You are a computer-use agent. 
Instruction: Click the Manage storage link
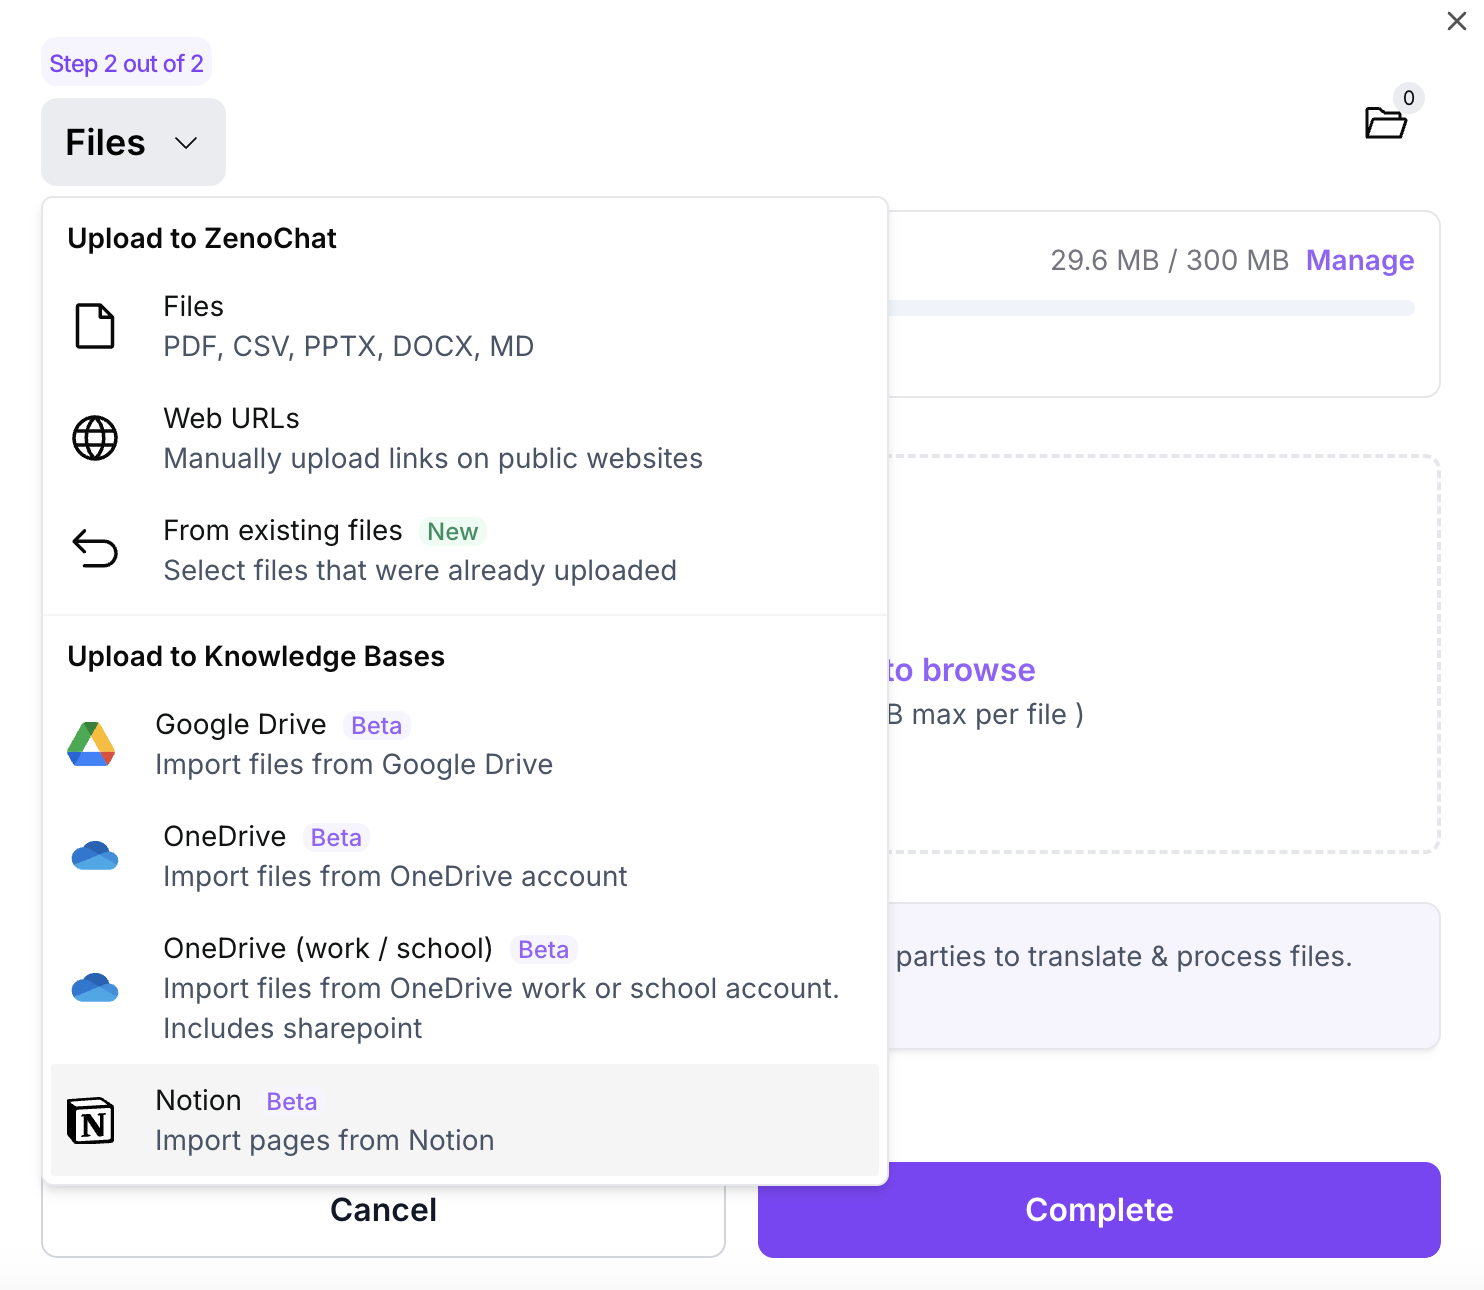click(1360, 260)
